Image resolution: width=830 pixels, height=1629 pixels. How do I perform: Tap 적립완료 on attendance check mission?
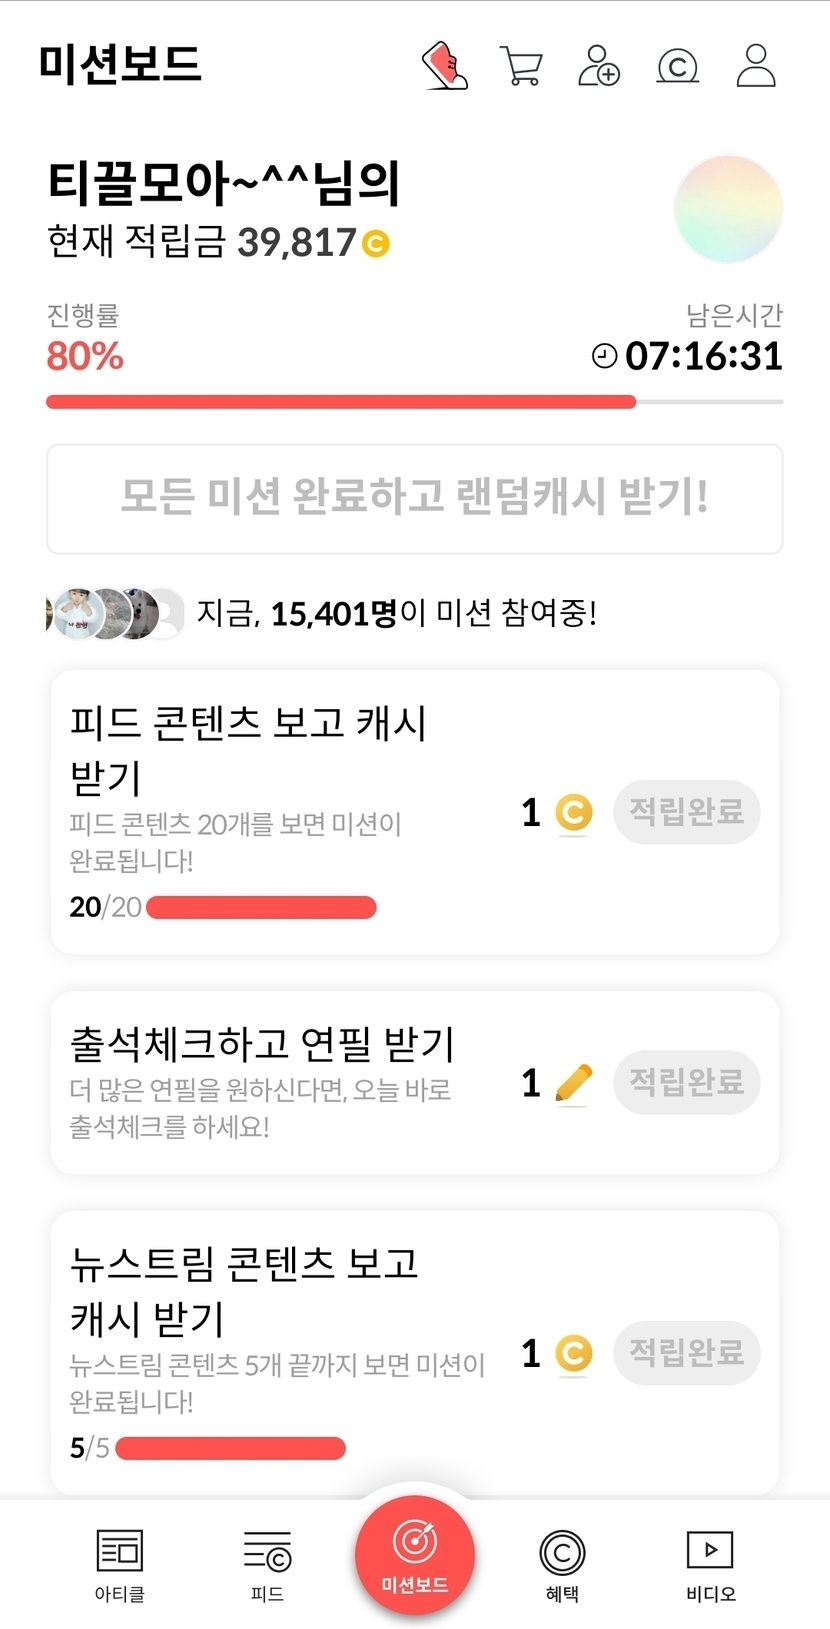pos(687,1082)
